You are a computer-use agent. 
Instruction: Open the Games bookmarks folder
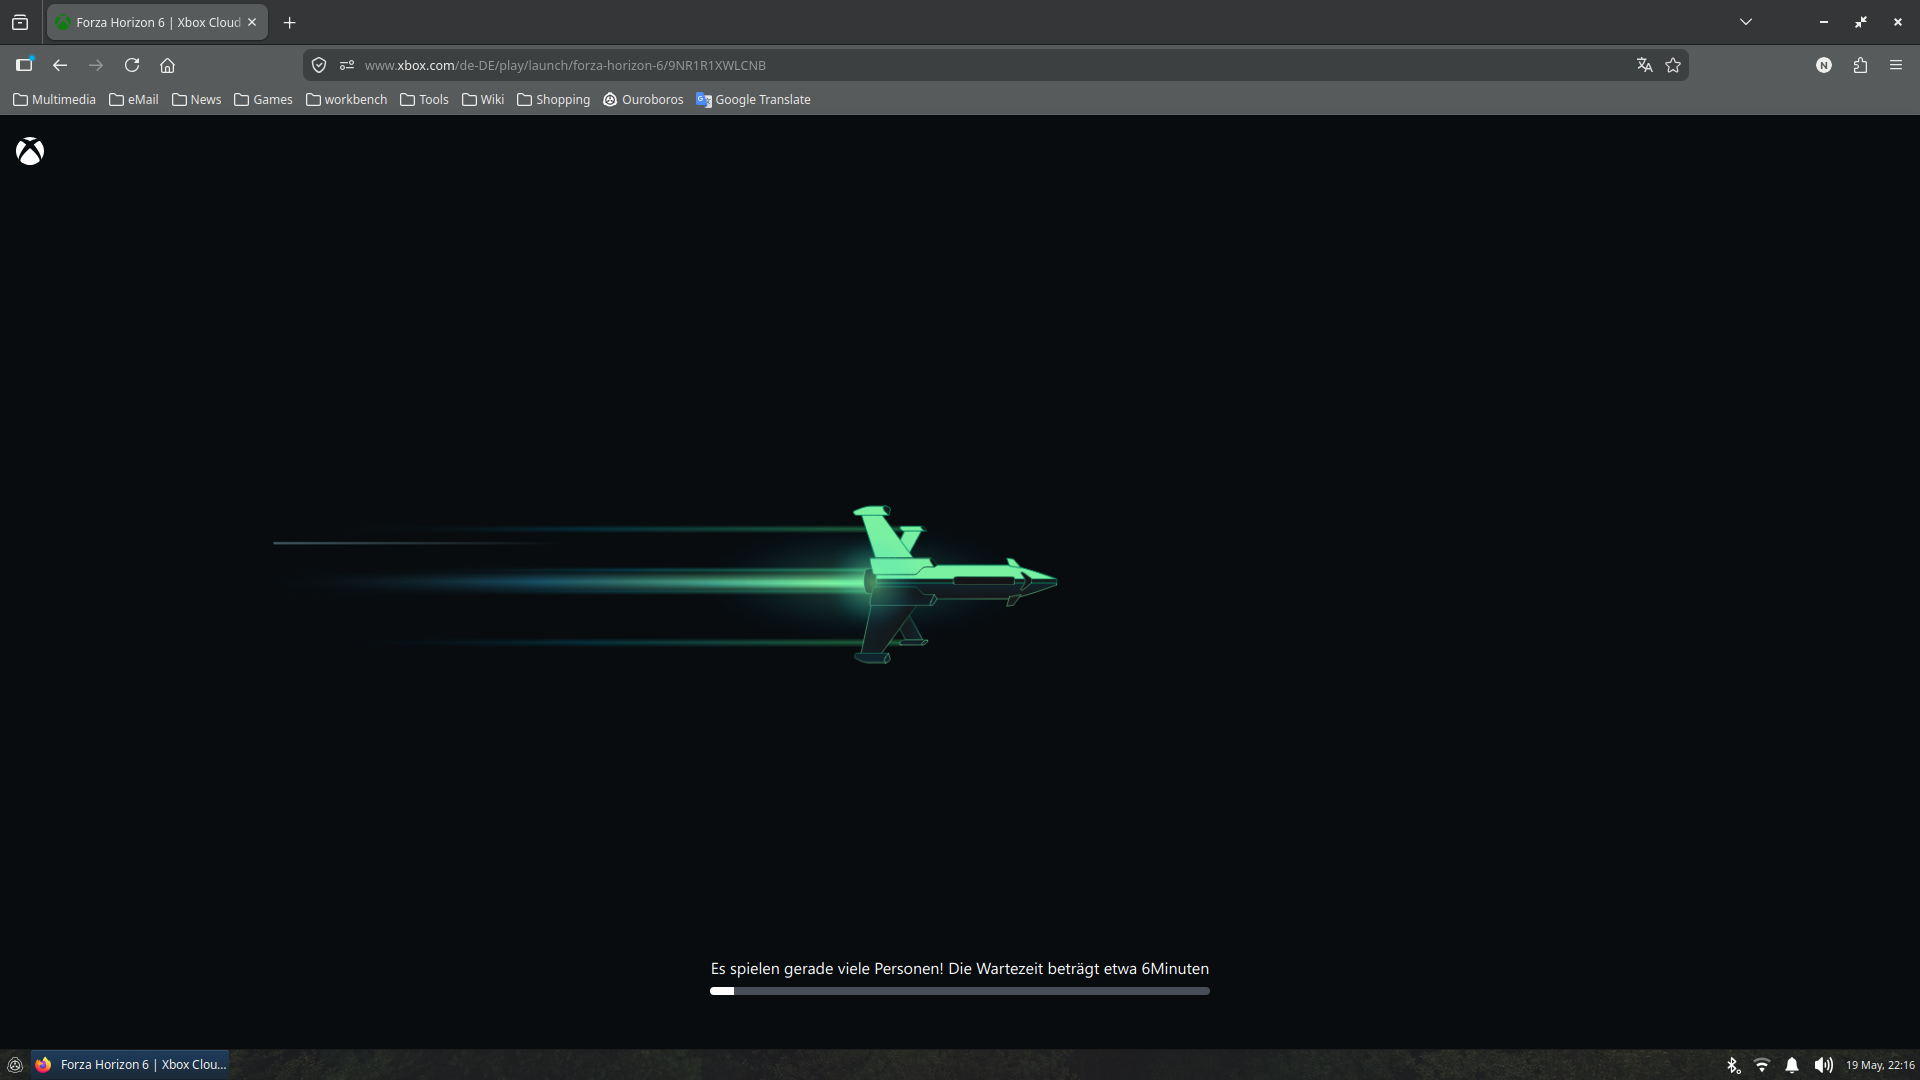(x=263, y=99)
